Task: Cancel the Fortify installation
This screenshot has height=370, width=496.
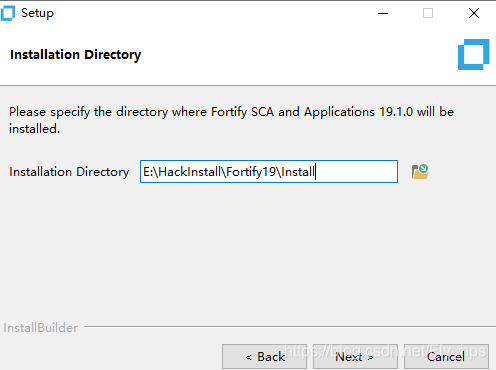Action: (x=446, y=357)
